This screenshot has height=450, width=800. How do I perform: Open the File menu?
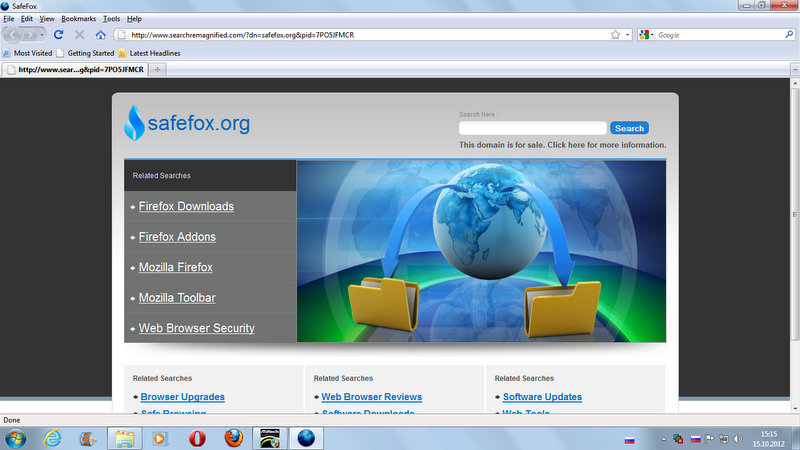coord(9,19)
